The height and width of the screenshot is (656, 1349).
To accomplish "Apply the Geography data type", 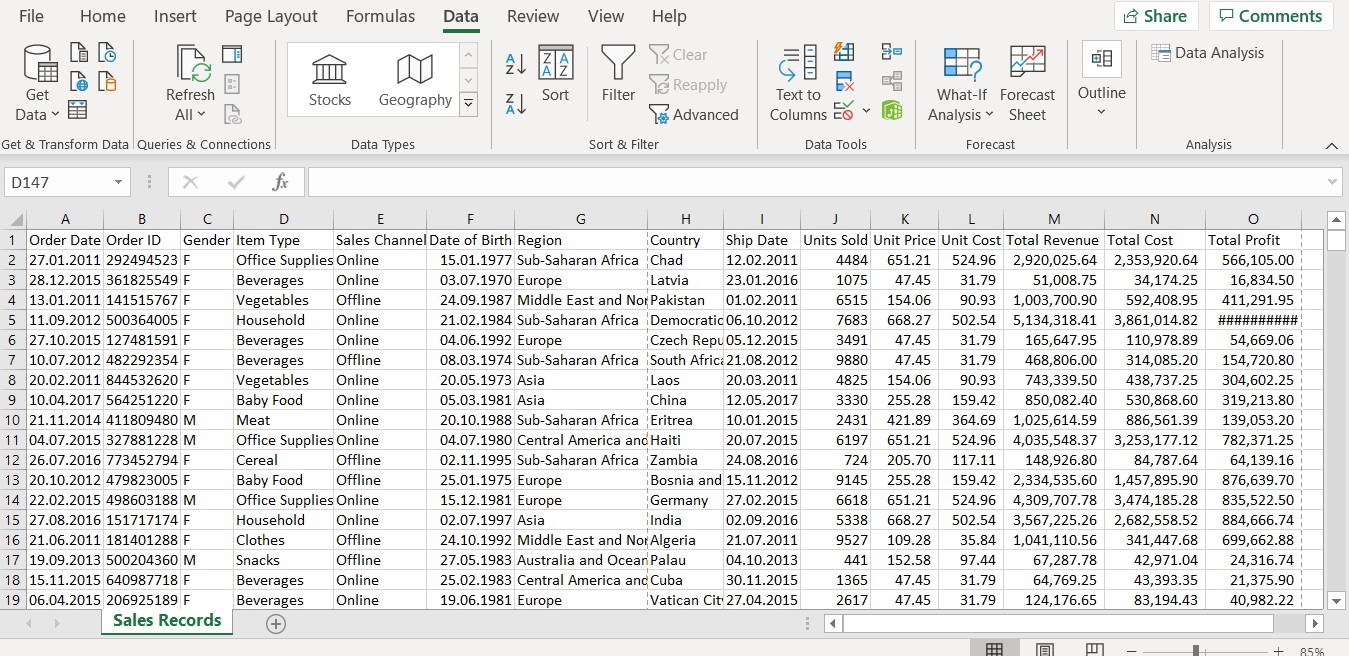I will tap(415, 80).
